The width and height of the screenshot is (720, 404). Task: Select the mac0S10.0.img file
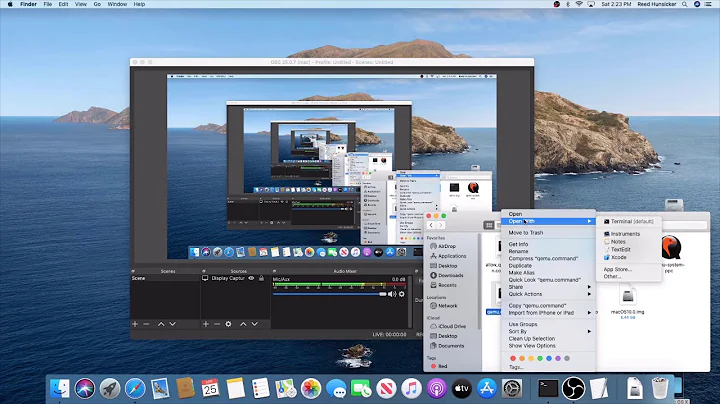pyautogui.click(x=627, y=300)
